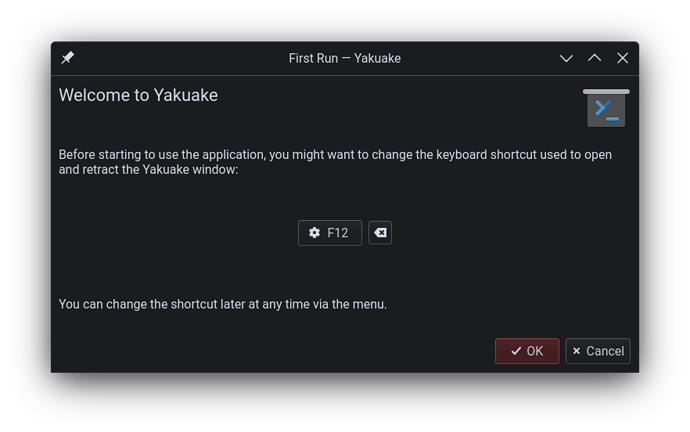Maximize dialog with the up chevron
This screenshot has height=432, width=690.
595,58
